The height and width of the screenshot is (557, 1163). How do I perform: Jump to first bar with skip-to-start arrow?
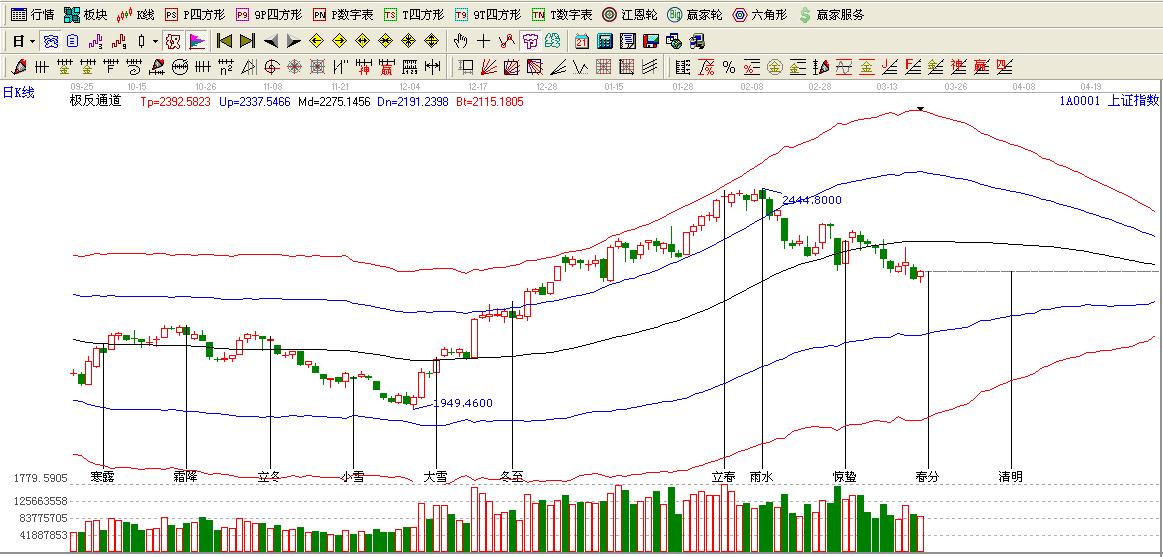click(224, 41)
